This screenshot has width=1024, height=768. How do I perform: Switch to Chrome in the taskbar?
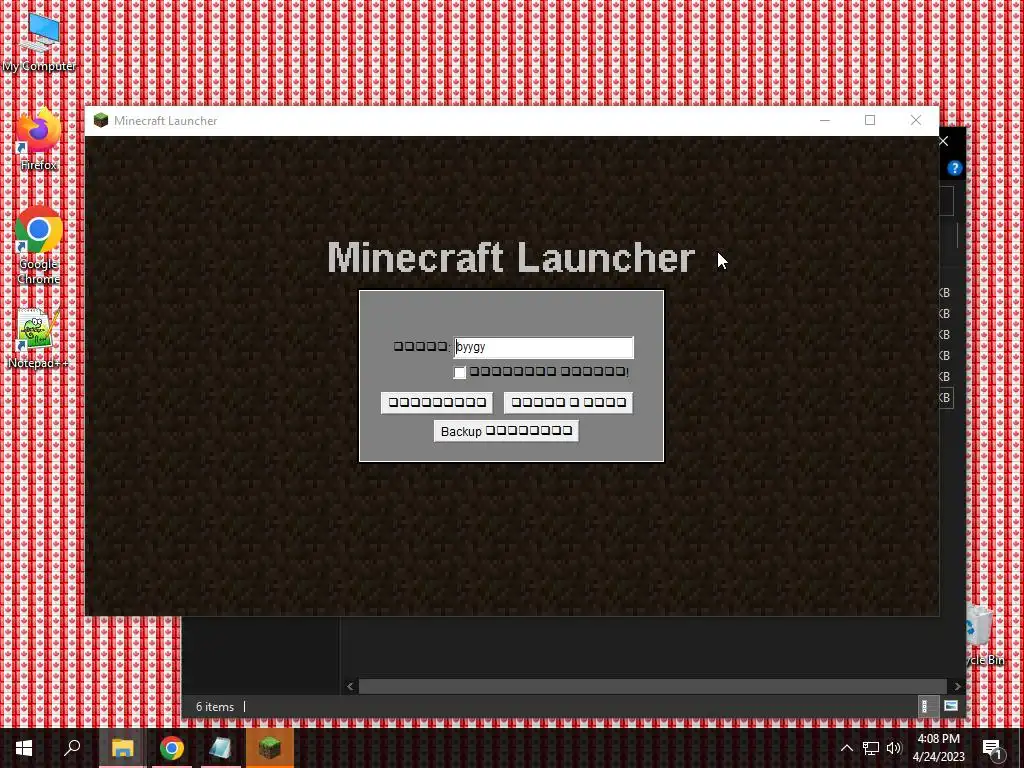click(x=172, y=748)
